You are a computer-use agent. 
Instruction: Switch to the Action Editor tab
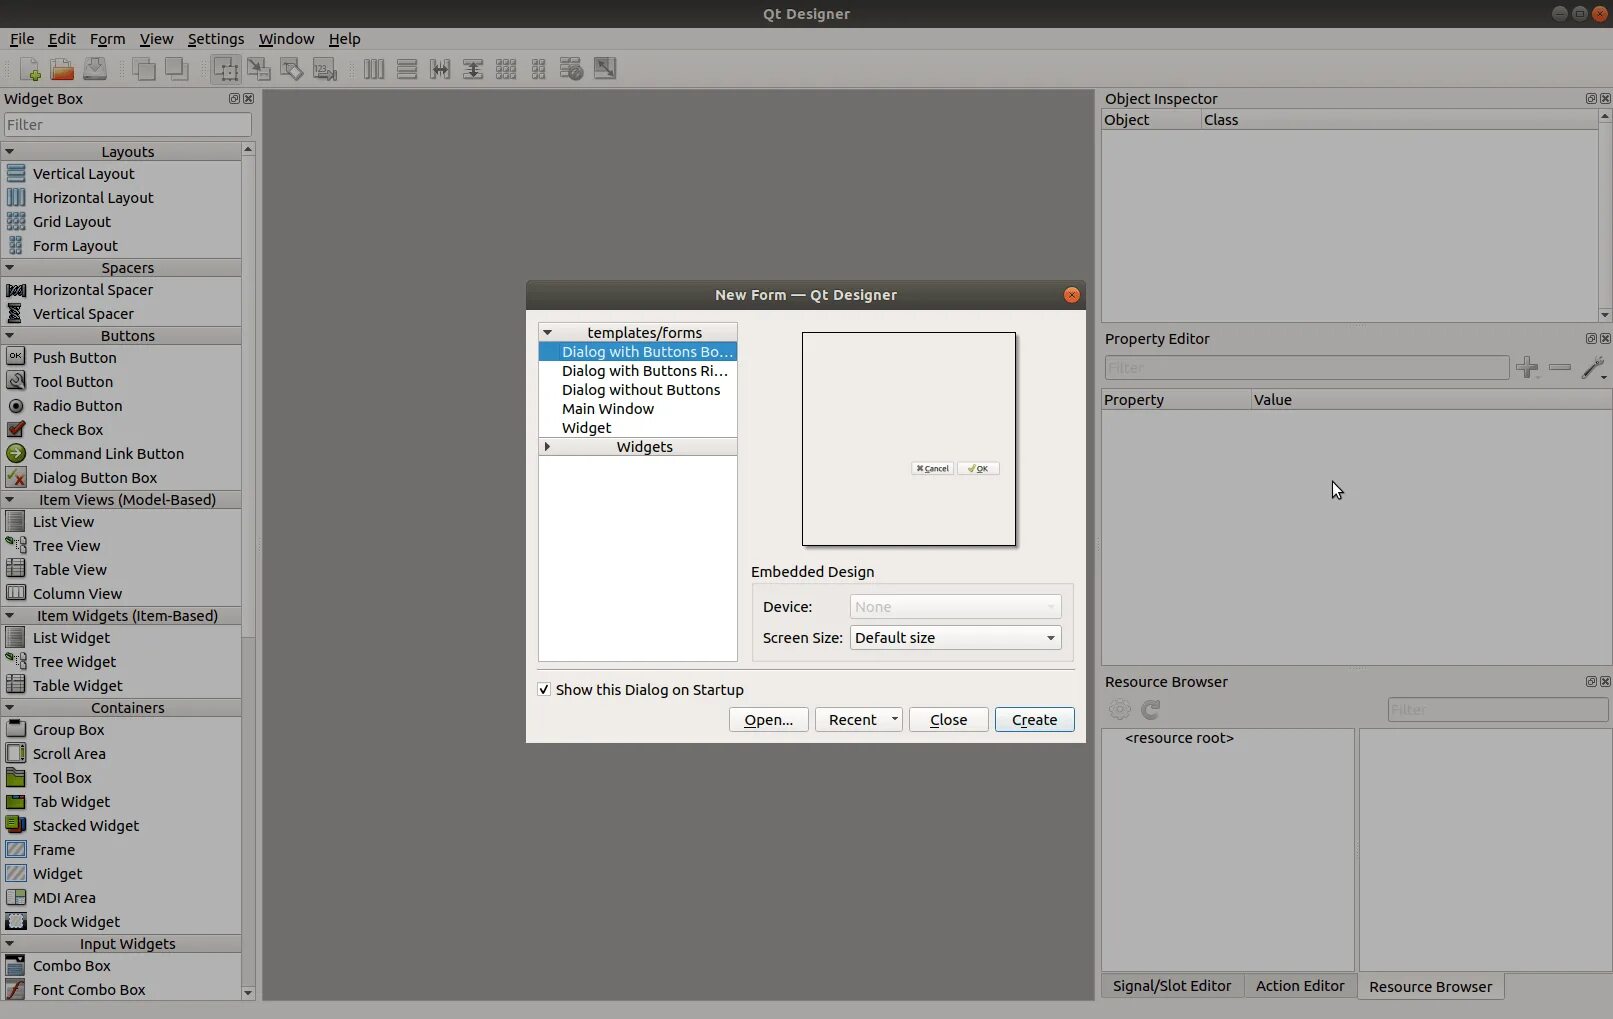tap(1300, 986)
